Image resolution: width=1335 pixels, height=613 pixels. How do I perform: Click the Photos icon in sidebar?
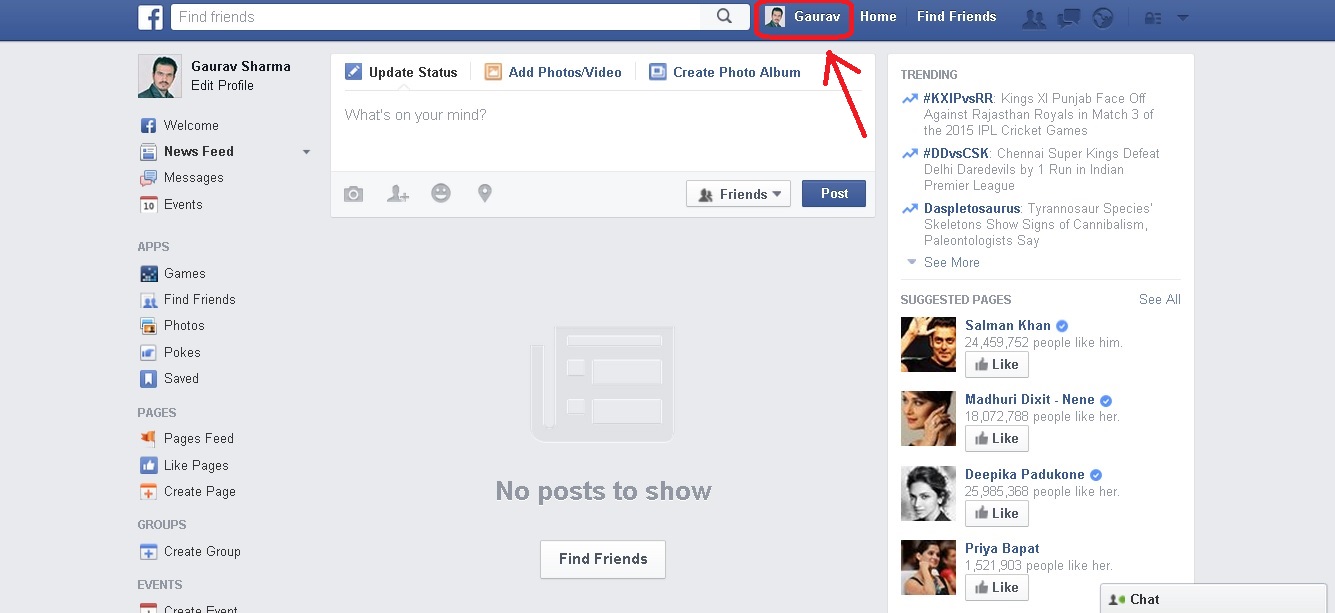click(x=148, y=326)
